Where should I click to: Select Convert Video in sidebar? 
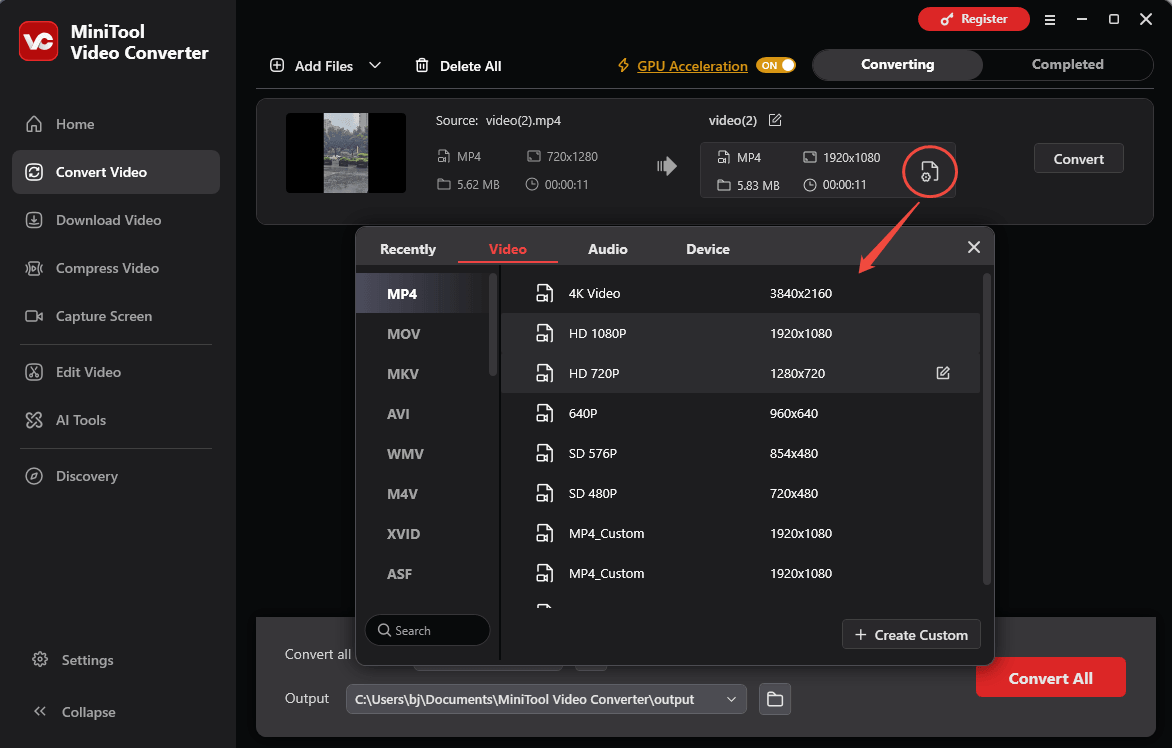pyautogui.click(x=116, y=172)
